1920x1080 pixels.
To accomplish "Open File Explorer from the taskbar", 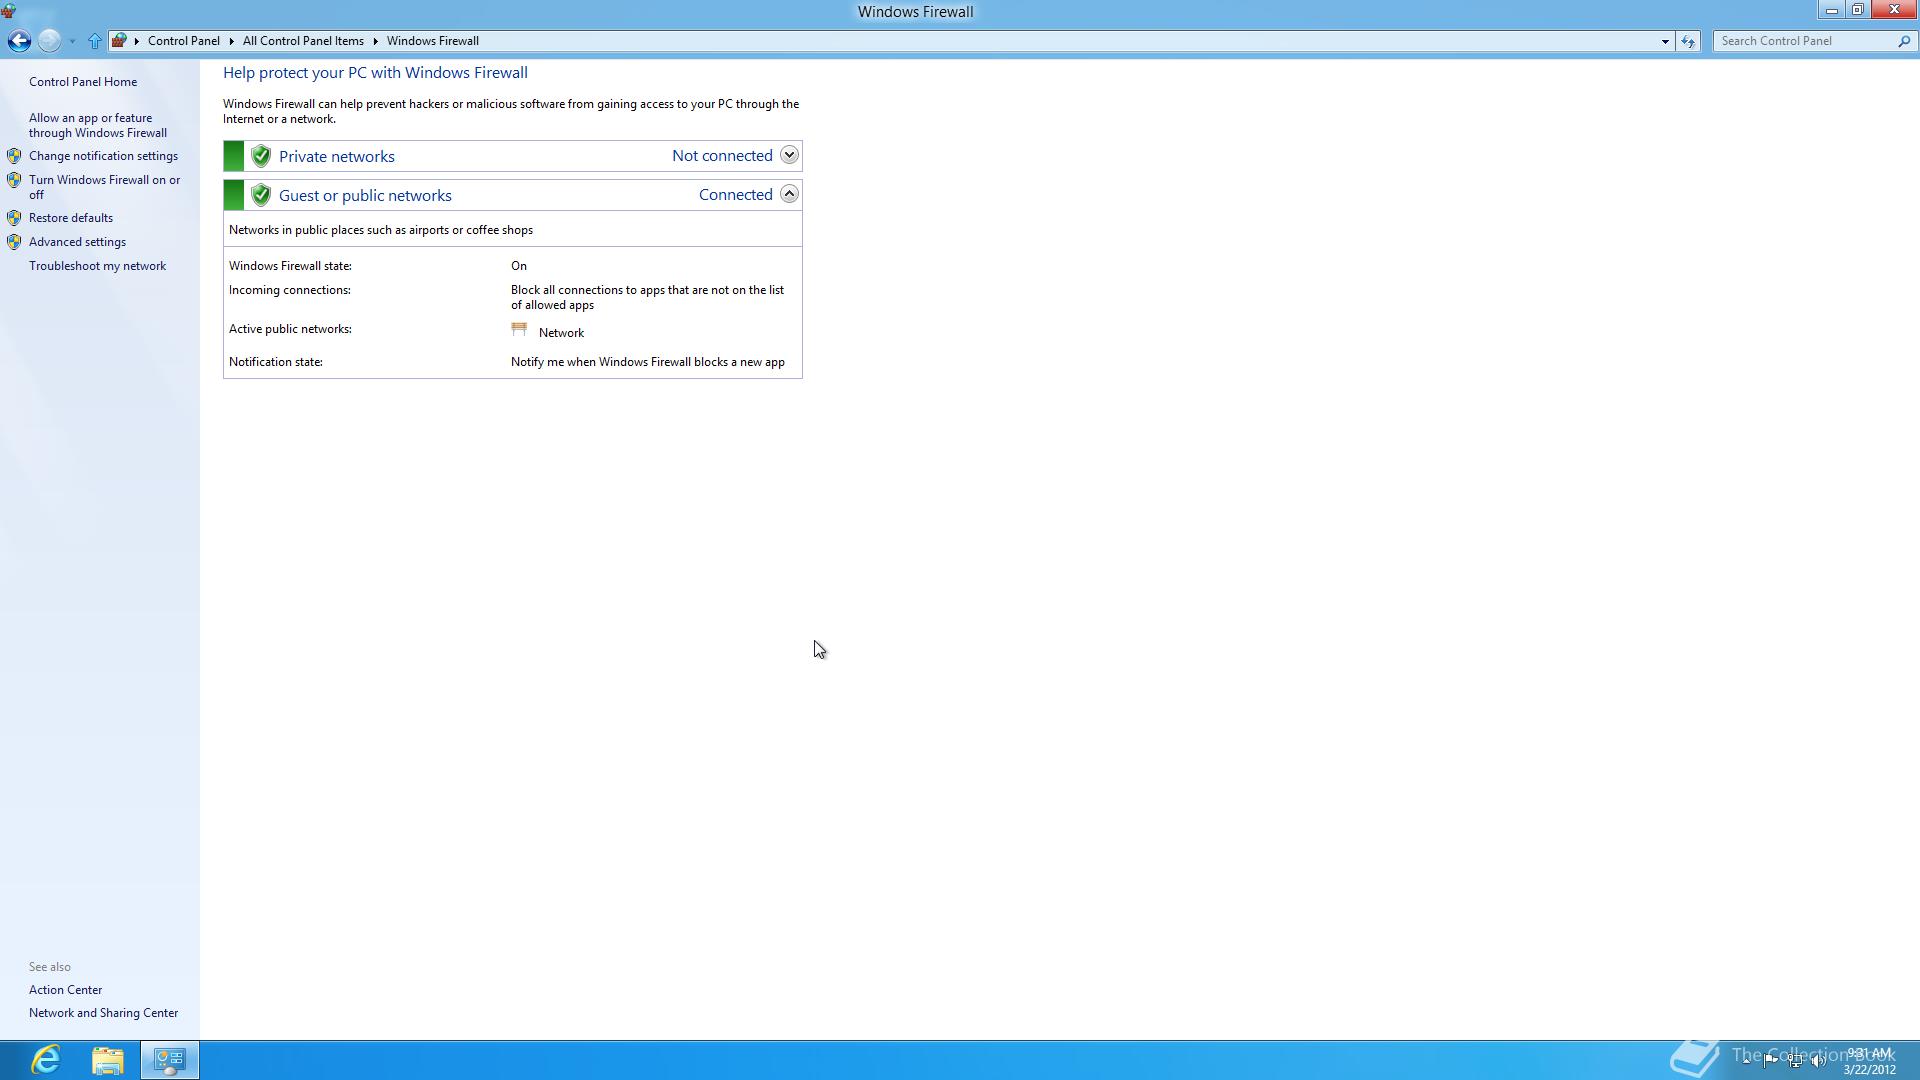I will point(108,1059).
